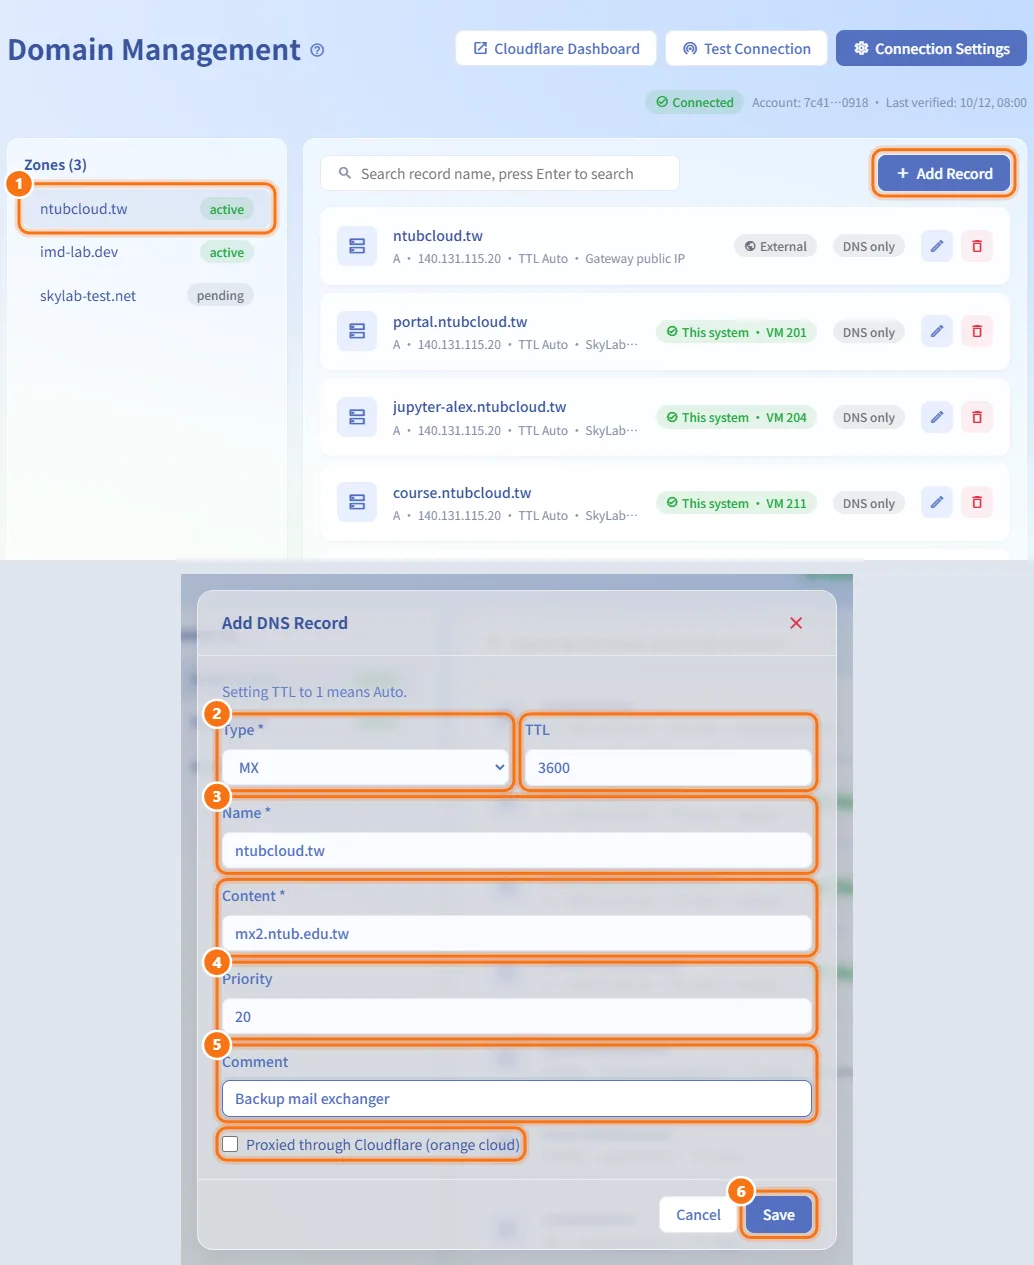This screenshot has width=1034, height=1265.
Task: Click the help icon beside Domain Management
Action: 317,50
